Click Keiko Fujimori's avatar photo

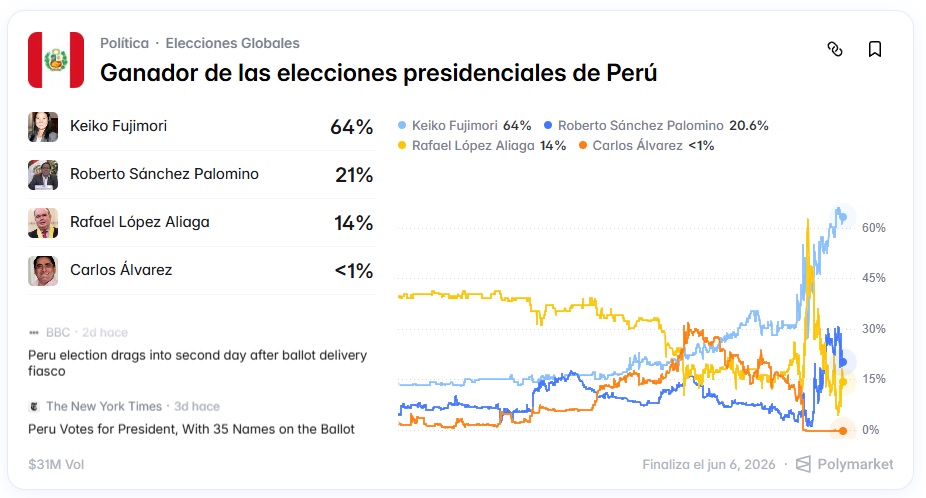[43, 127]
